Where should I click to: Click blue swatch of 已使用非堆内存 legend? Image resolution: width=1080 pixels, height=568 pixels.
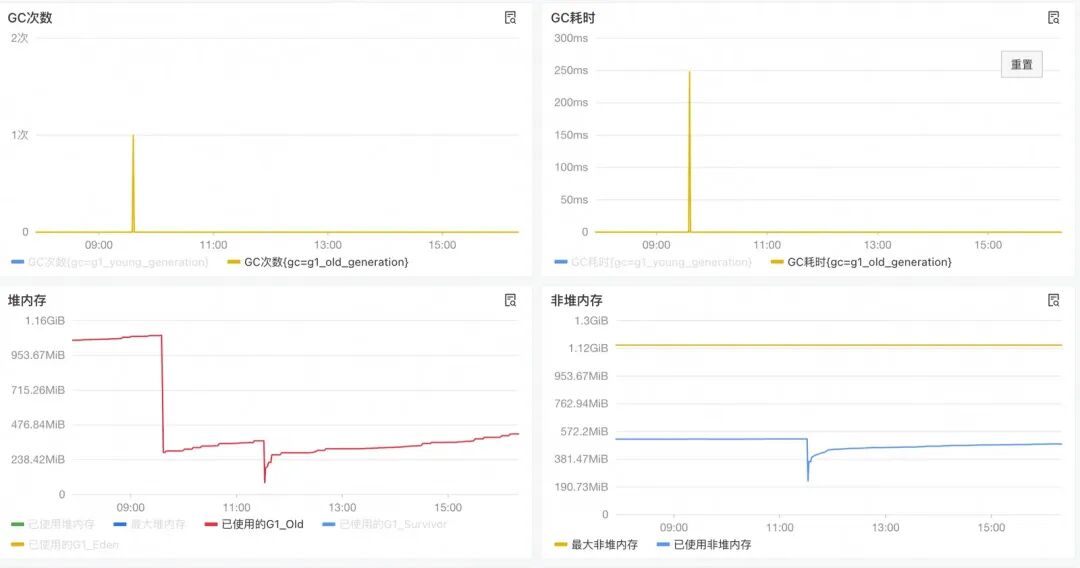coord(663,545)
